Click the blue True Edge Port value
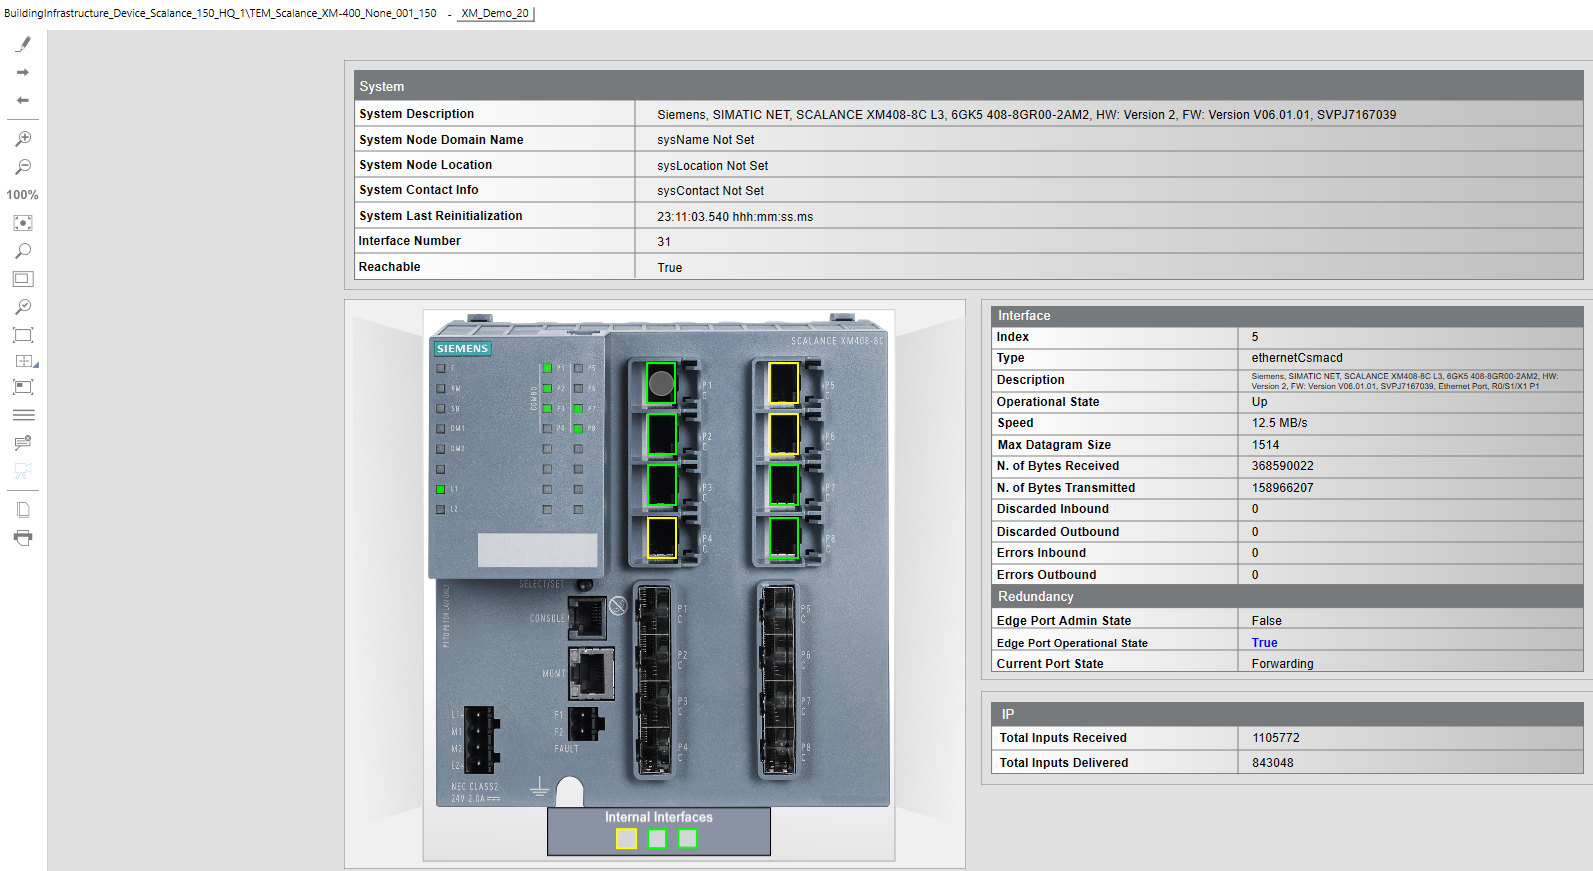 click(1264, 643)
